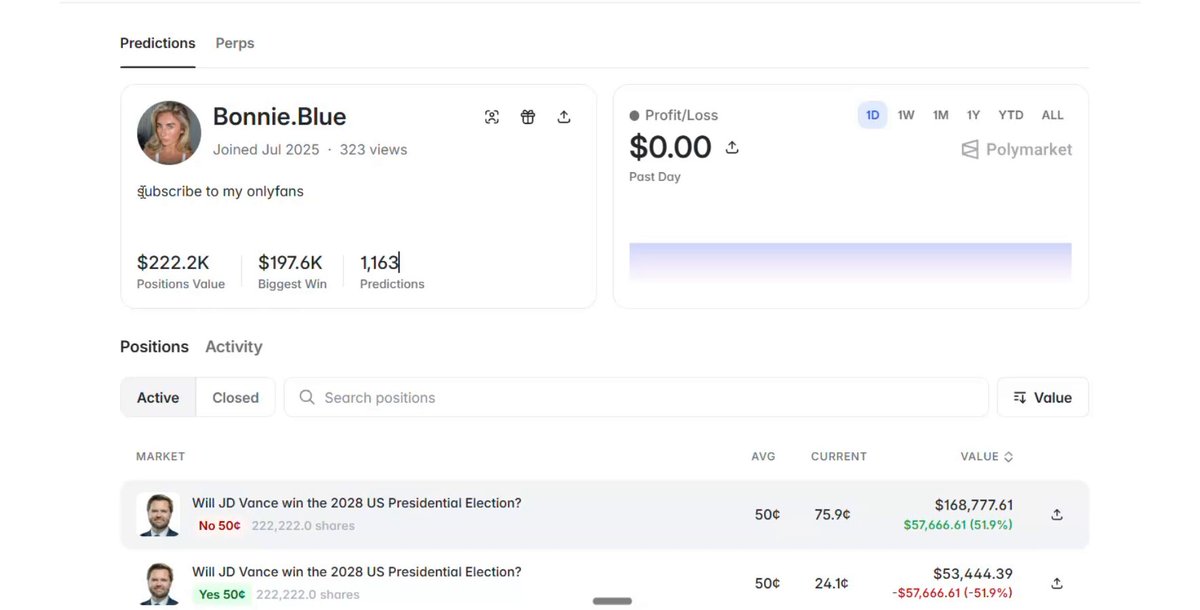Show Closed positions
Image resolution: width=1200 pixels, height=610 pixels.
236,397
